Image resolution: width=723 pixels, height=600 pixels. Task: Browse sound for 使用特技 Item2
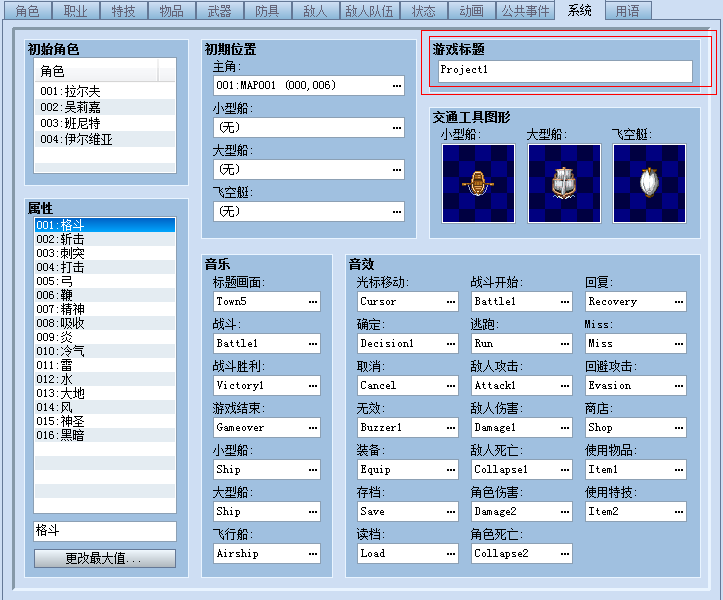pos(678,511)
